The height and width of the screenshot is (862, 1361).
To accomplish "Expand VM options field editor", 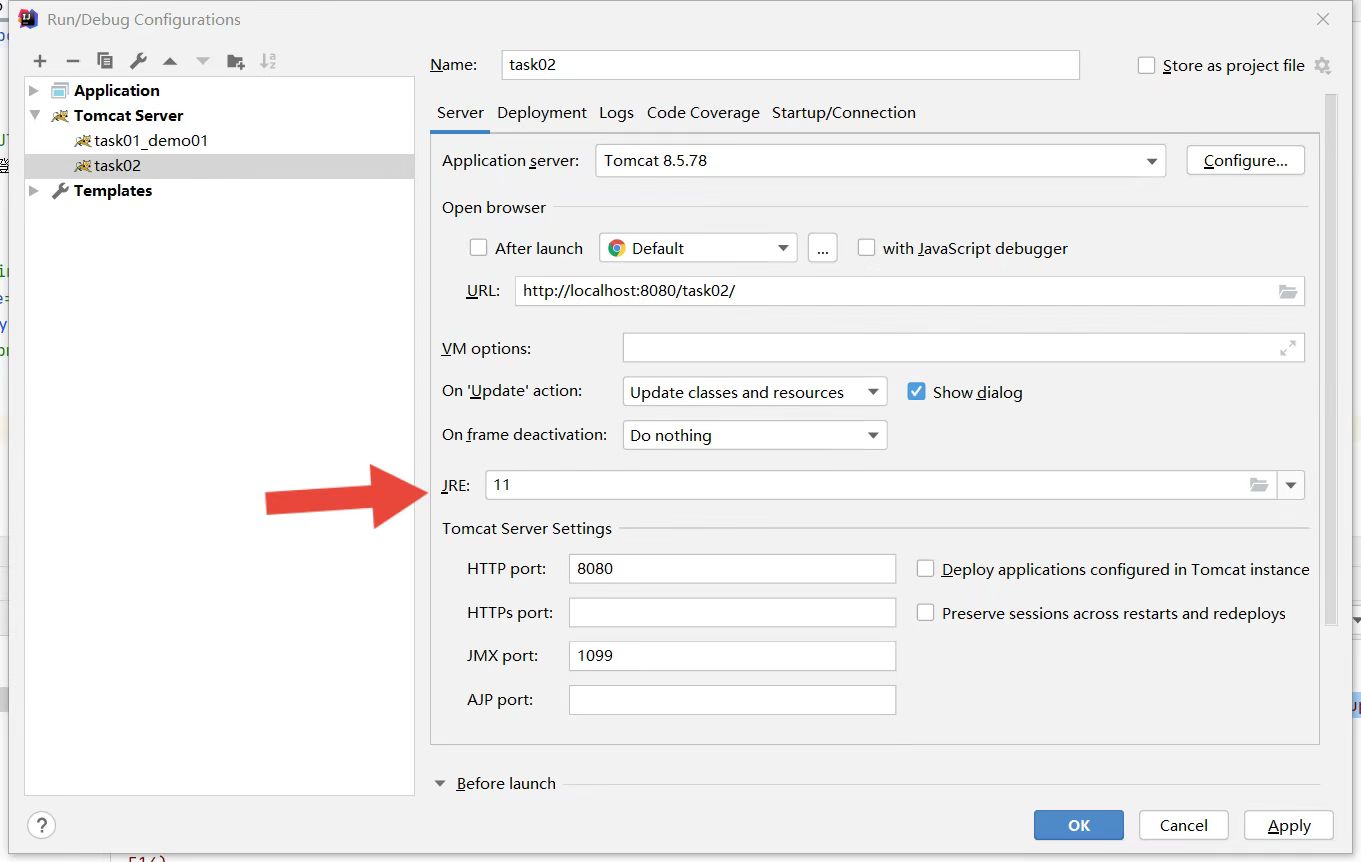I will pos(1288,348).
